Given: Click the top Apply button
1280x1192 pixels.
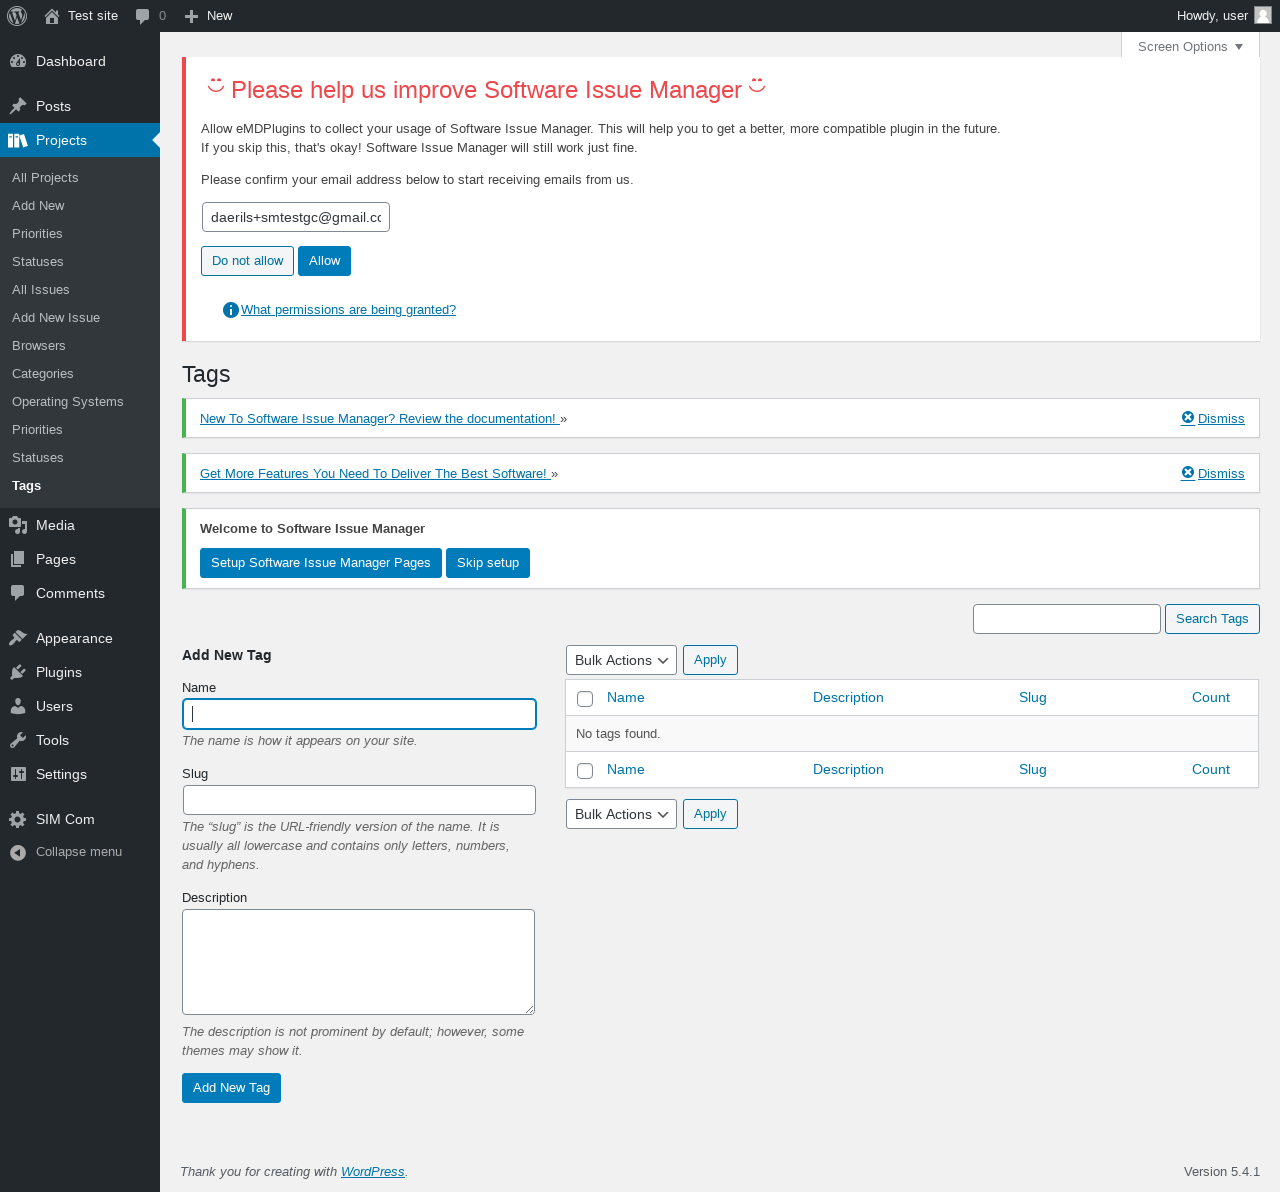Looking at the screenshot, I should click(x=710, y=660).
